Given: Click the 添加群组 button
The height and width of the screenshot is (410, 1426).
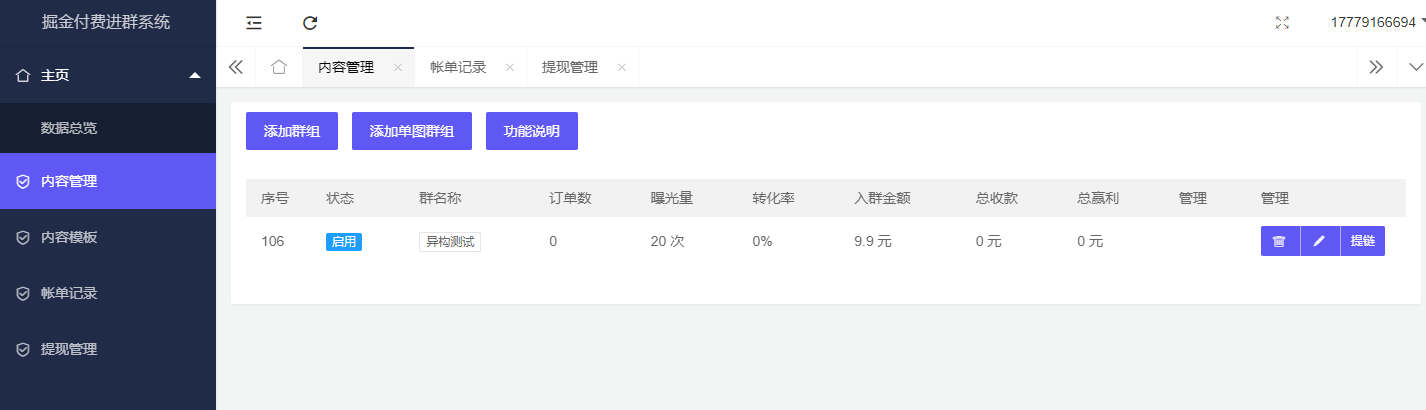Looking at the screenshot, I should coord(292,131).
